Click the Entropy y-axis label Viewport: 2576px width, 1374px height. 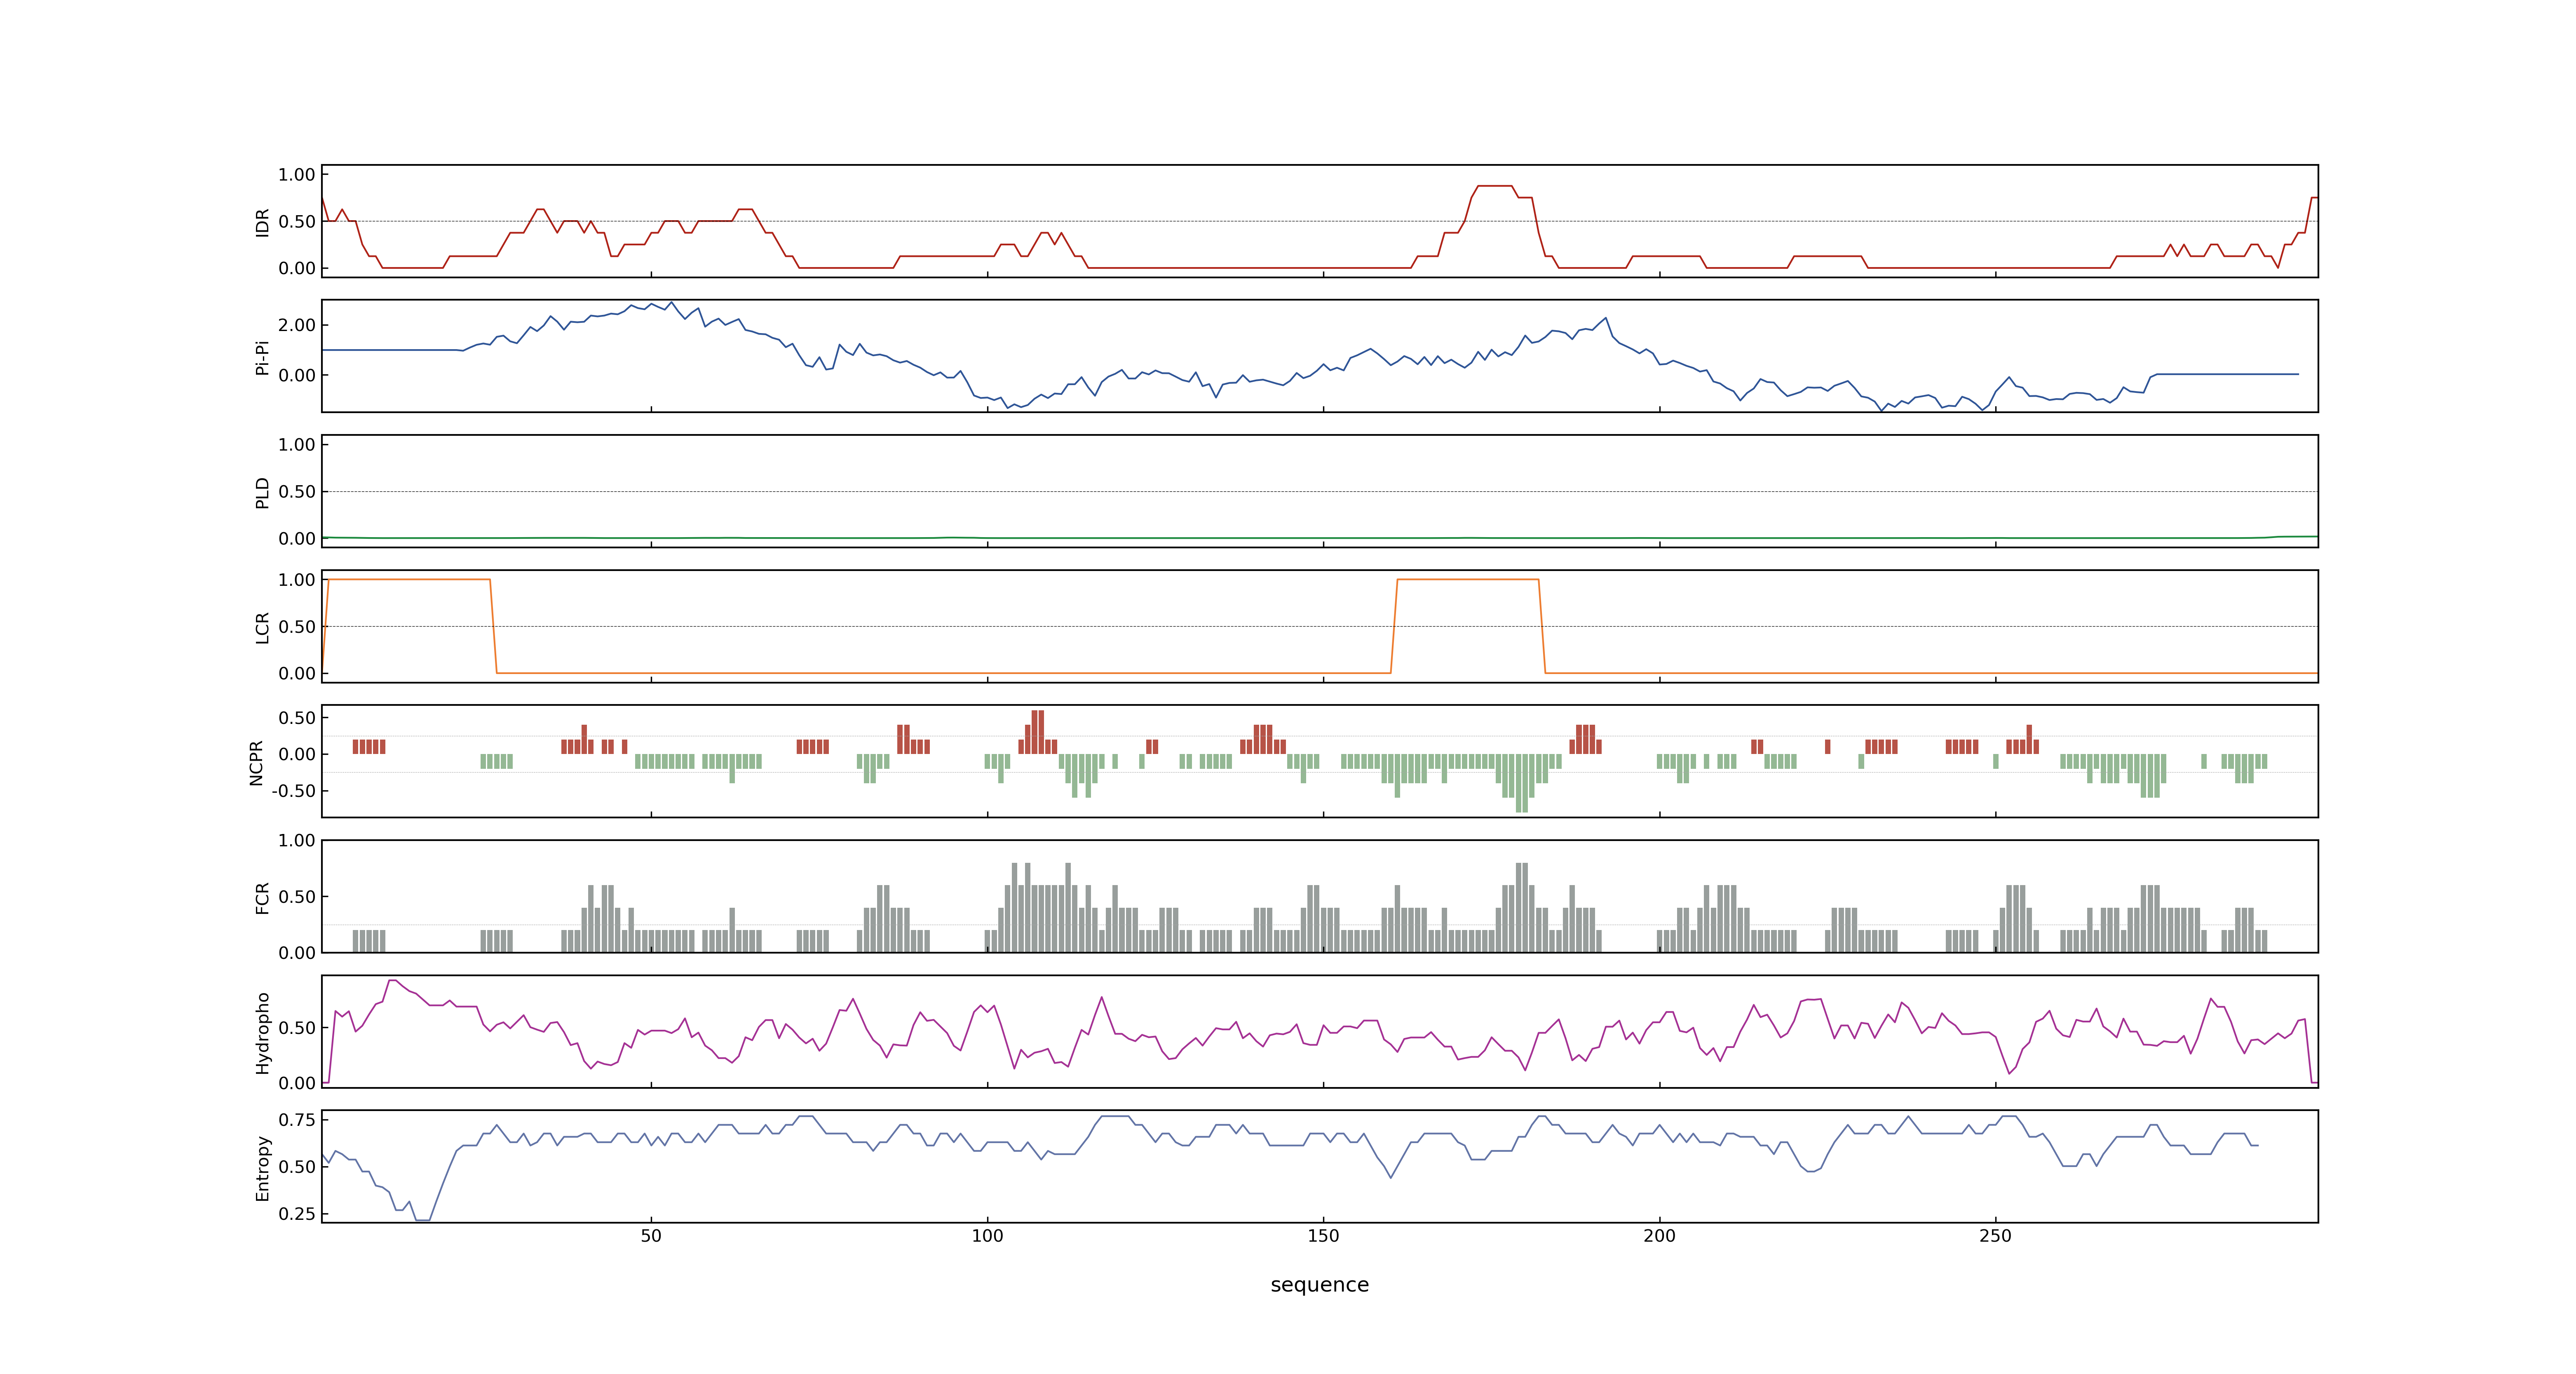point(262,1167)
